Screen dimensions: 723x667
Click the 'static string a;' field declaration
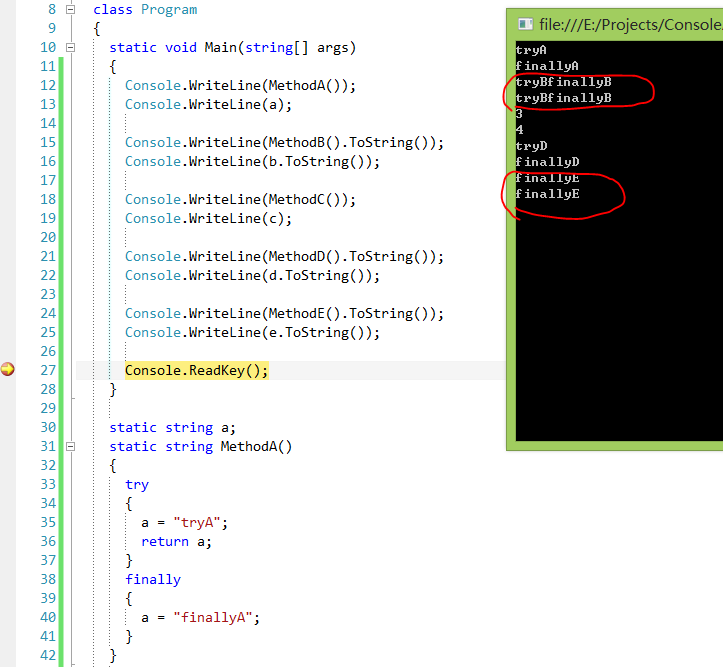(172, 428)
